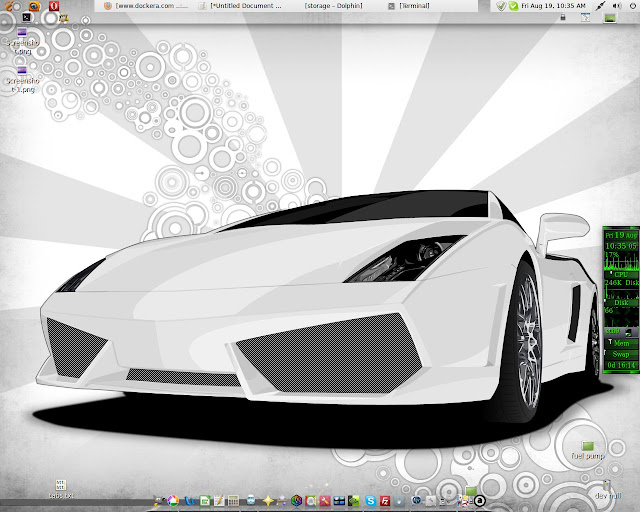Click the 10:35 clock in GKrellM widget
The image size is (640, 512).
[x=621, y=246]
